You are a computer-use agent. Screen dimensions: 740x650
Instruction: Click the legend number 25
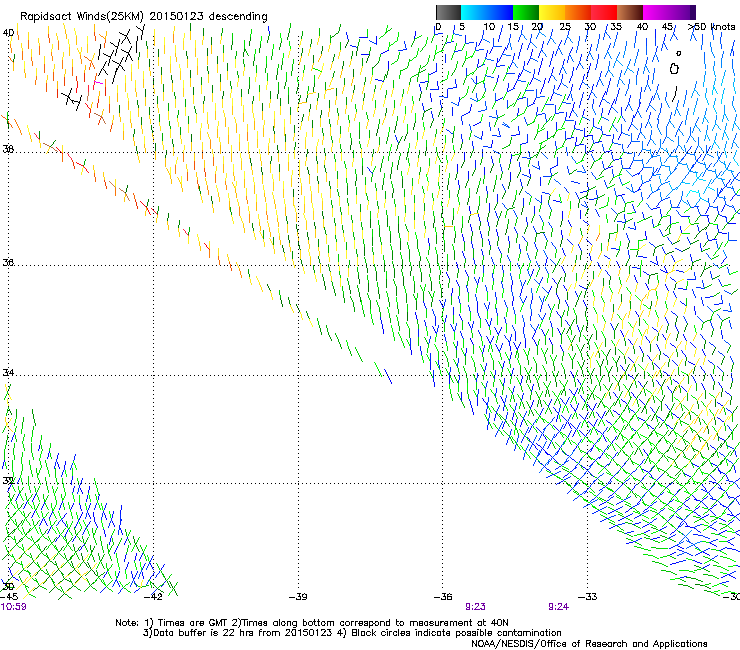[x=565, y=26]
